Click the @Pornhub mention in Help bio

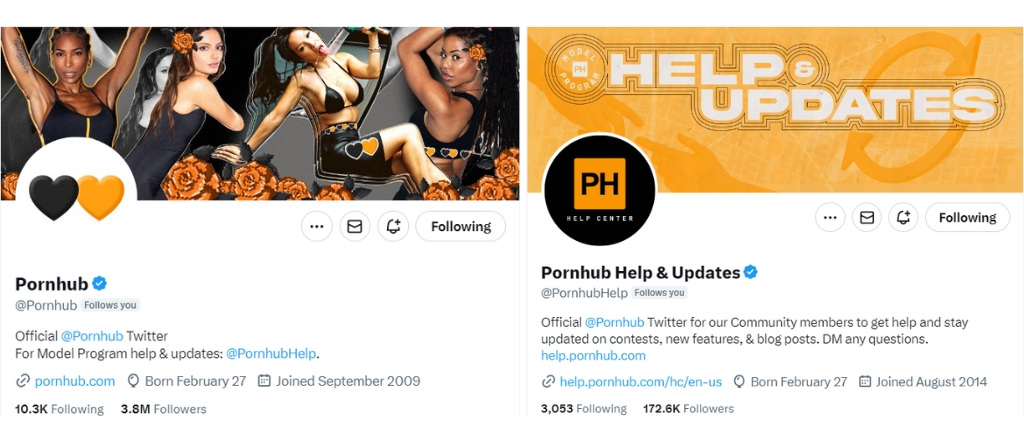pos(614,323)
